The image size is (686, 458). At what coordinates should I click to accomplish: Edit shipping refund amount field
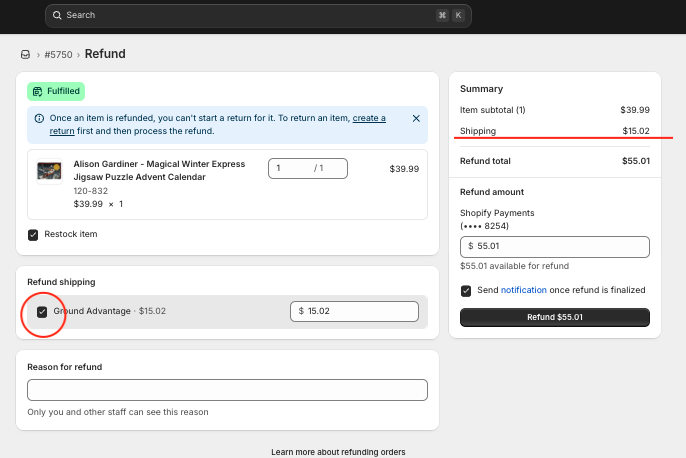click(x=354, y=311)
